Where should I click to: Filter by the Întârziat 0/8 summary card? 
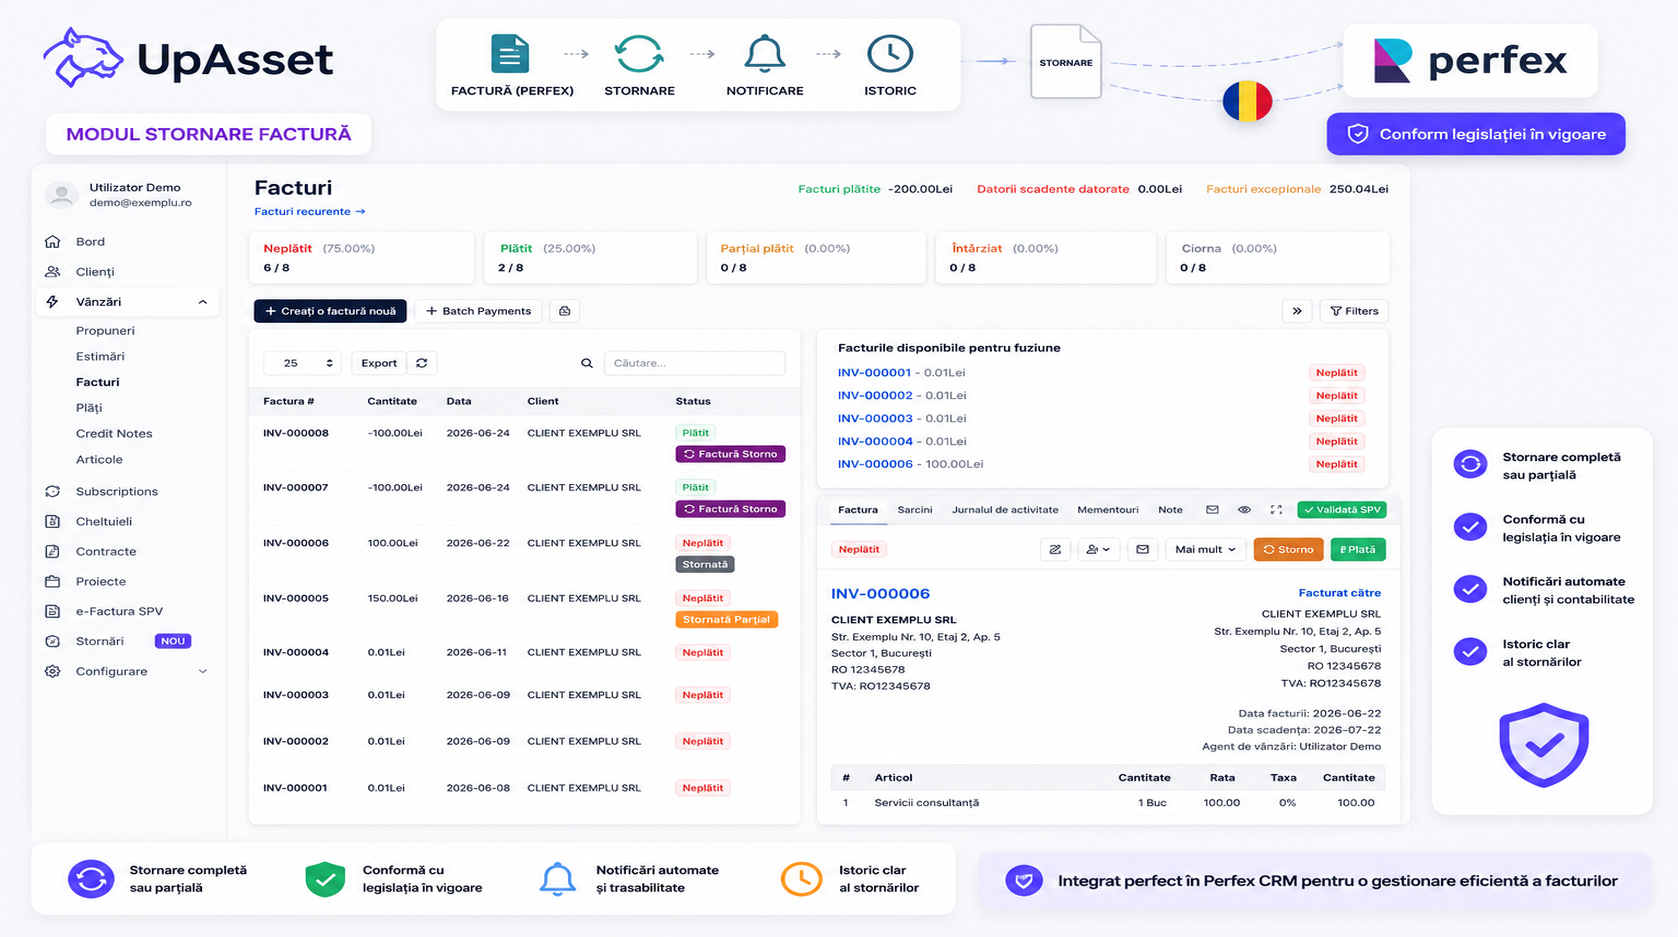coord(1045,258)
